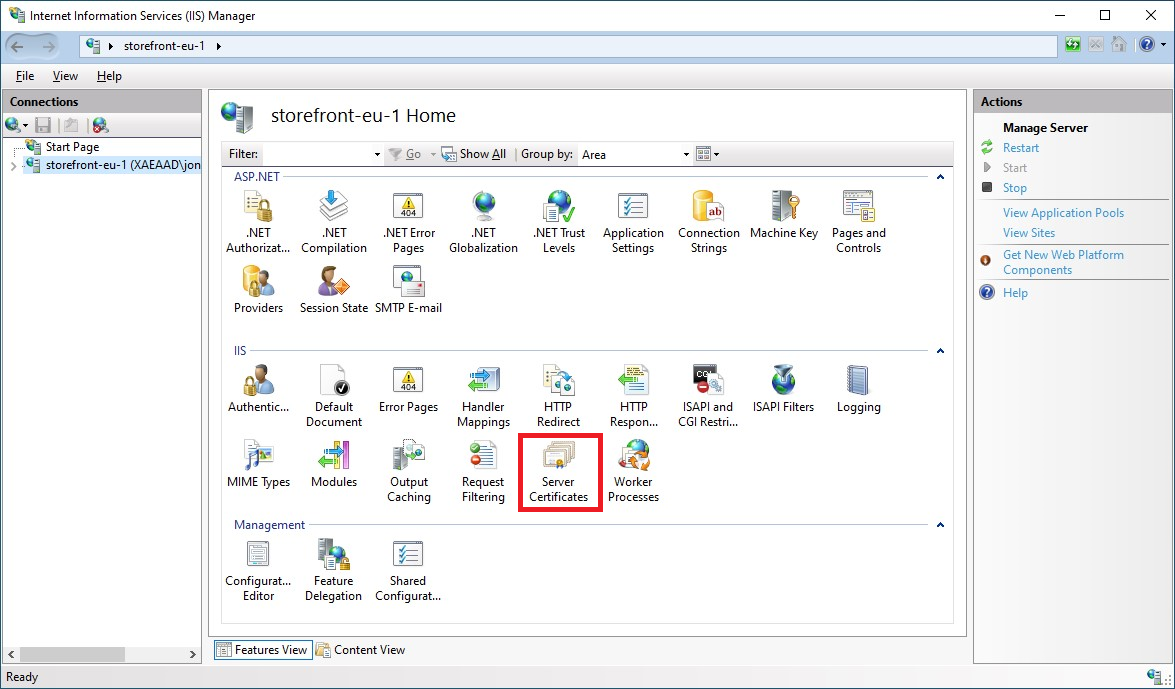Open .NET Trust Levels feature
The image size is (1175, 689).
(558, 222)
